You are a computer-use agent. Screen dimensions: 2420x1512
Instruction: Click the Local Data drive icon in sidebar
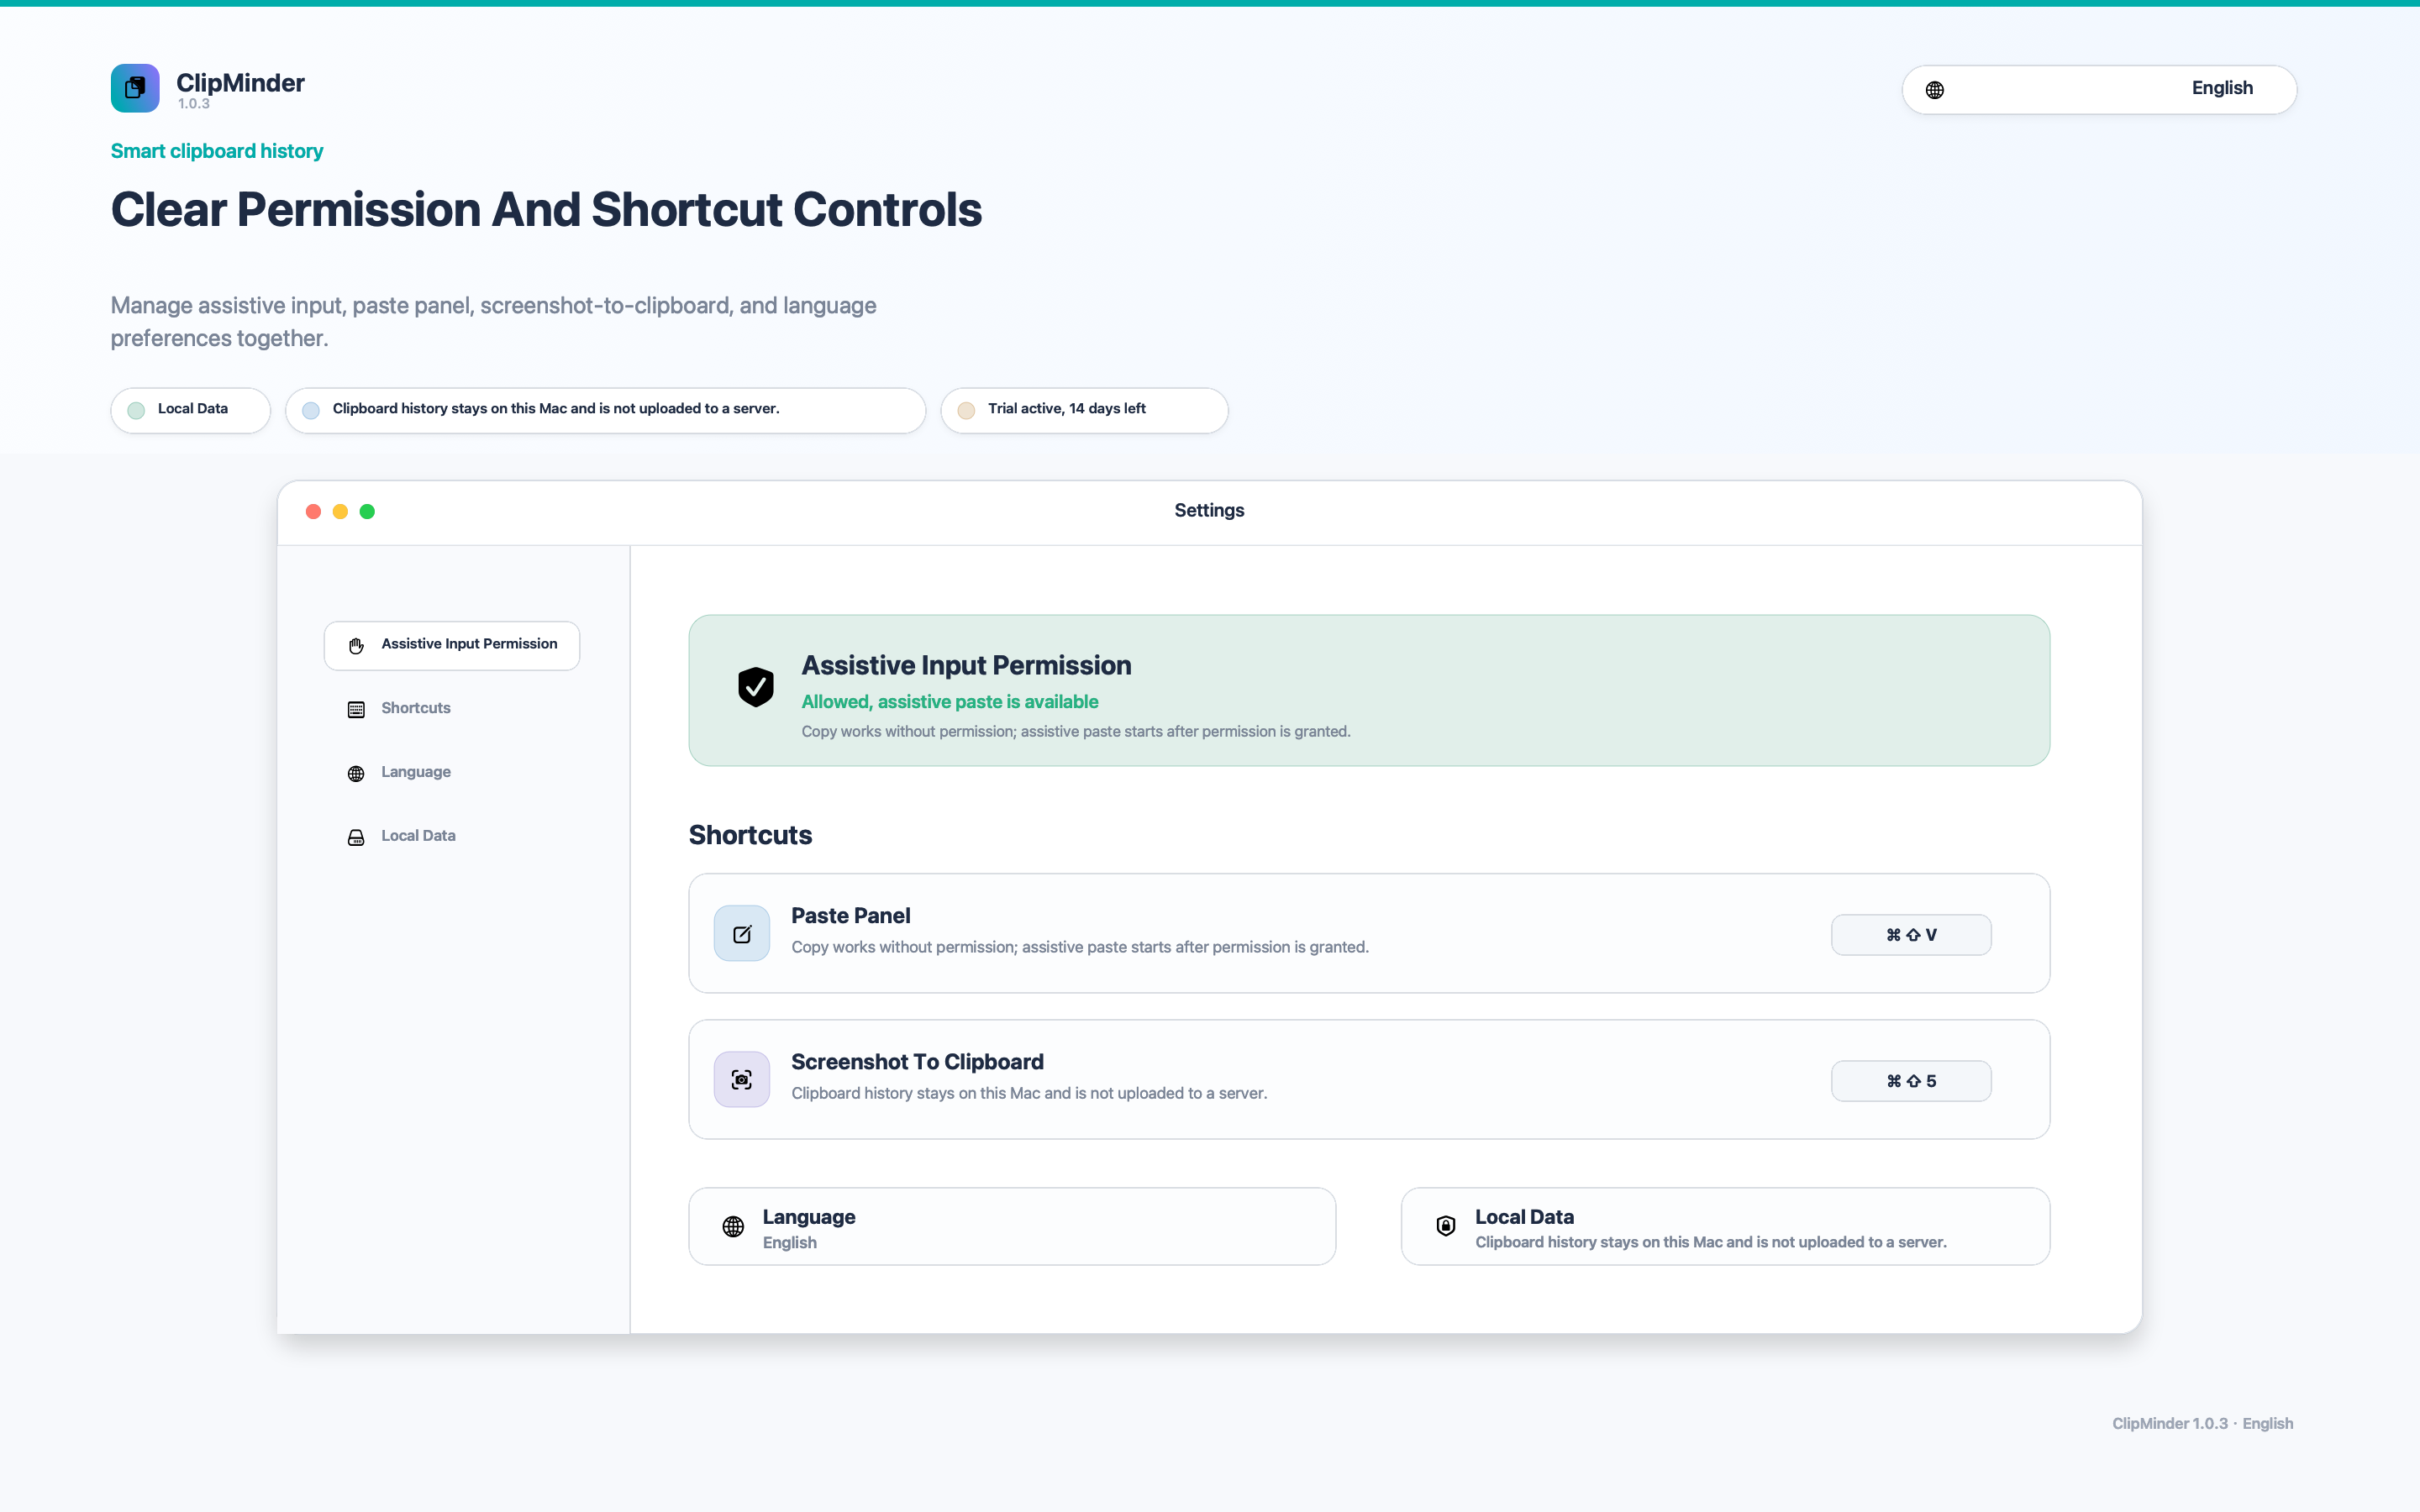point(356,837)
